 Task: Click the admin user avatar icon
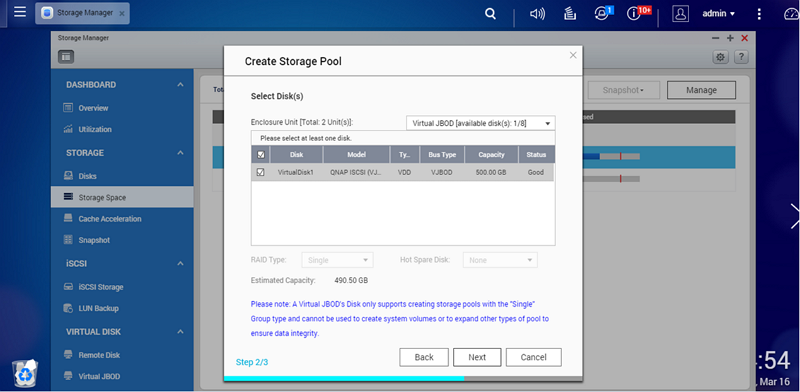click(680, 14)
